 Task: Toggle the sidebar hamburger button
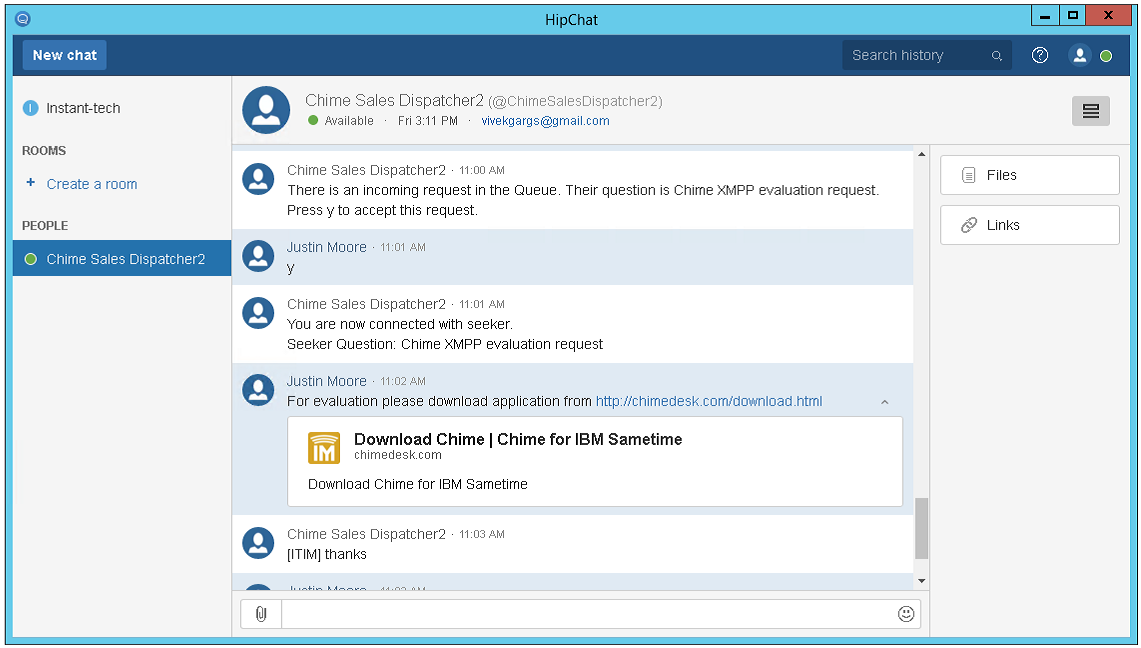1090,111
